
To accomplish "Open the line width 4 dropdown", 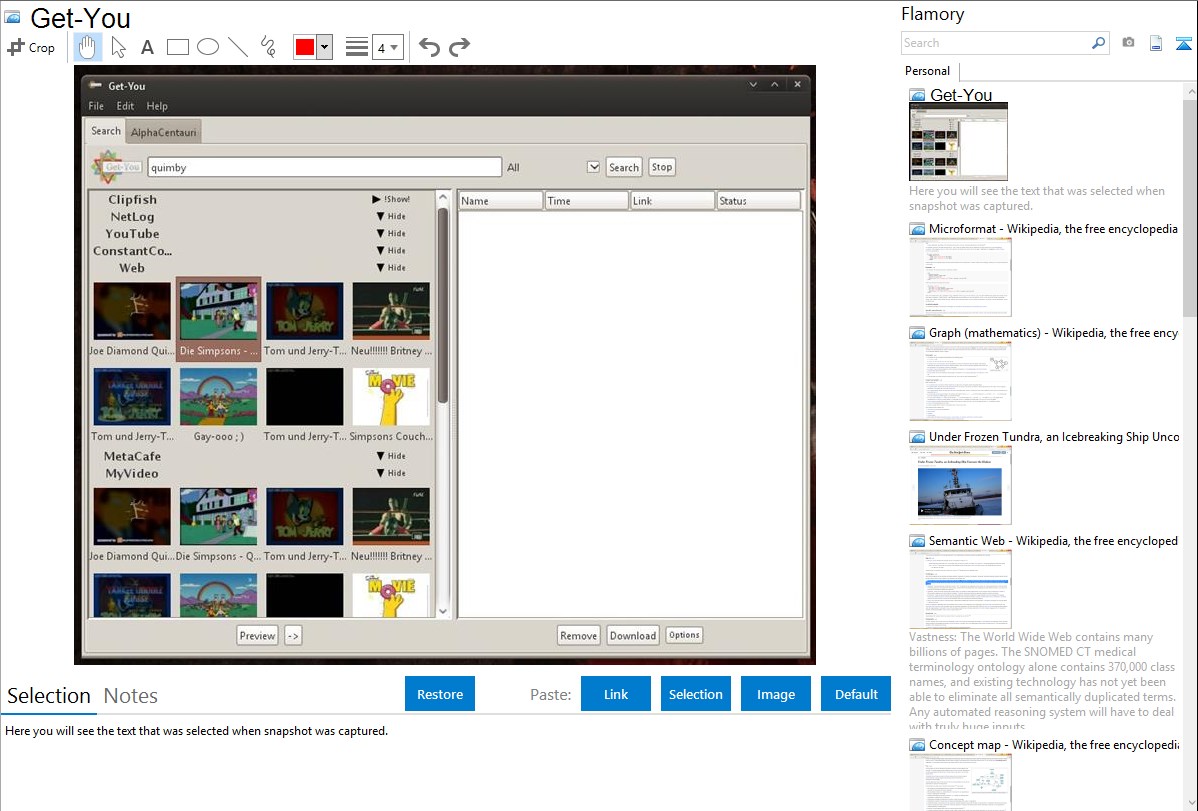I will pyautogui.click(x=387, y=47).
